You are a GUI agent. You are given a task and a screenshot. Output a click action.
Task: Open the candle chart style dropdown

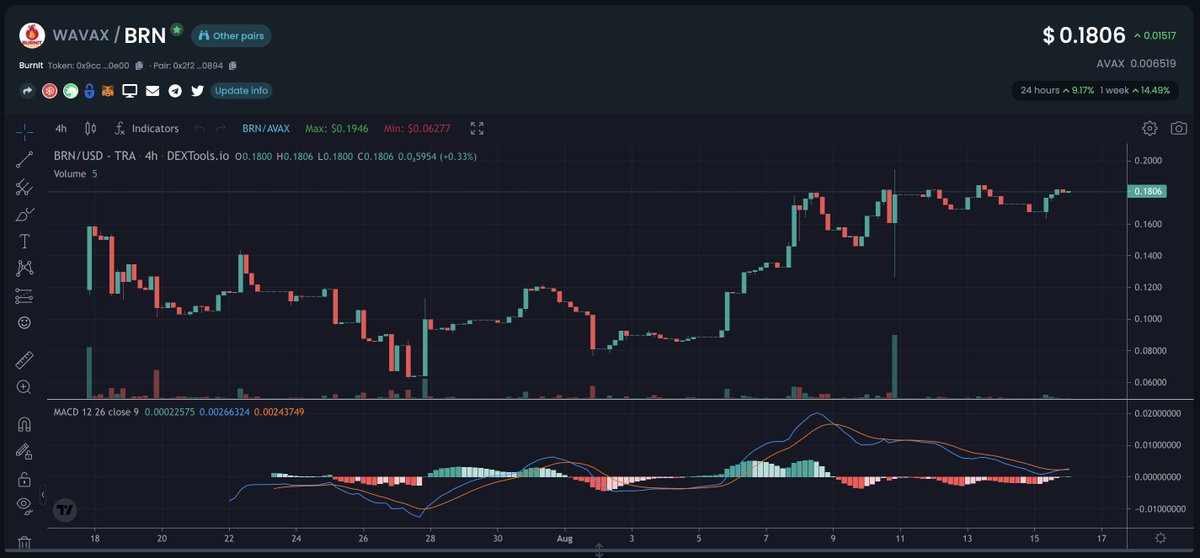pyautogui.click(x=91, y=128)
